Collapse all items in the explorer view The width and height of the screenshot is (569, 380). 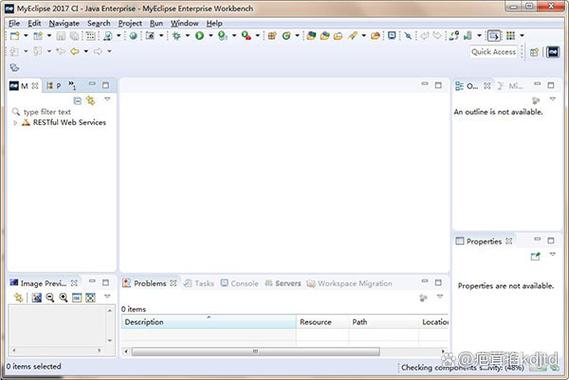tap(77, 101)
